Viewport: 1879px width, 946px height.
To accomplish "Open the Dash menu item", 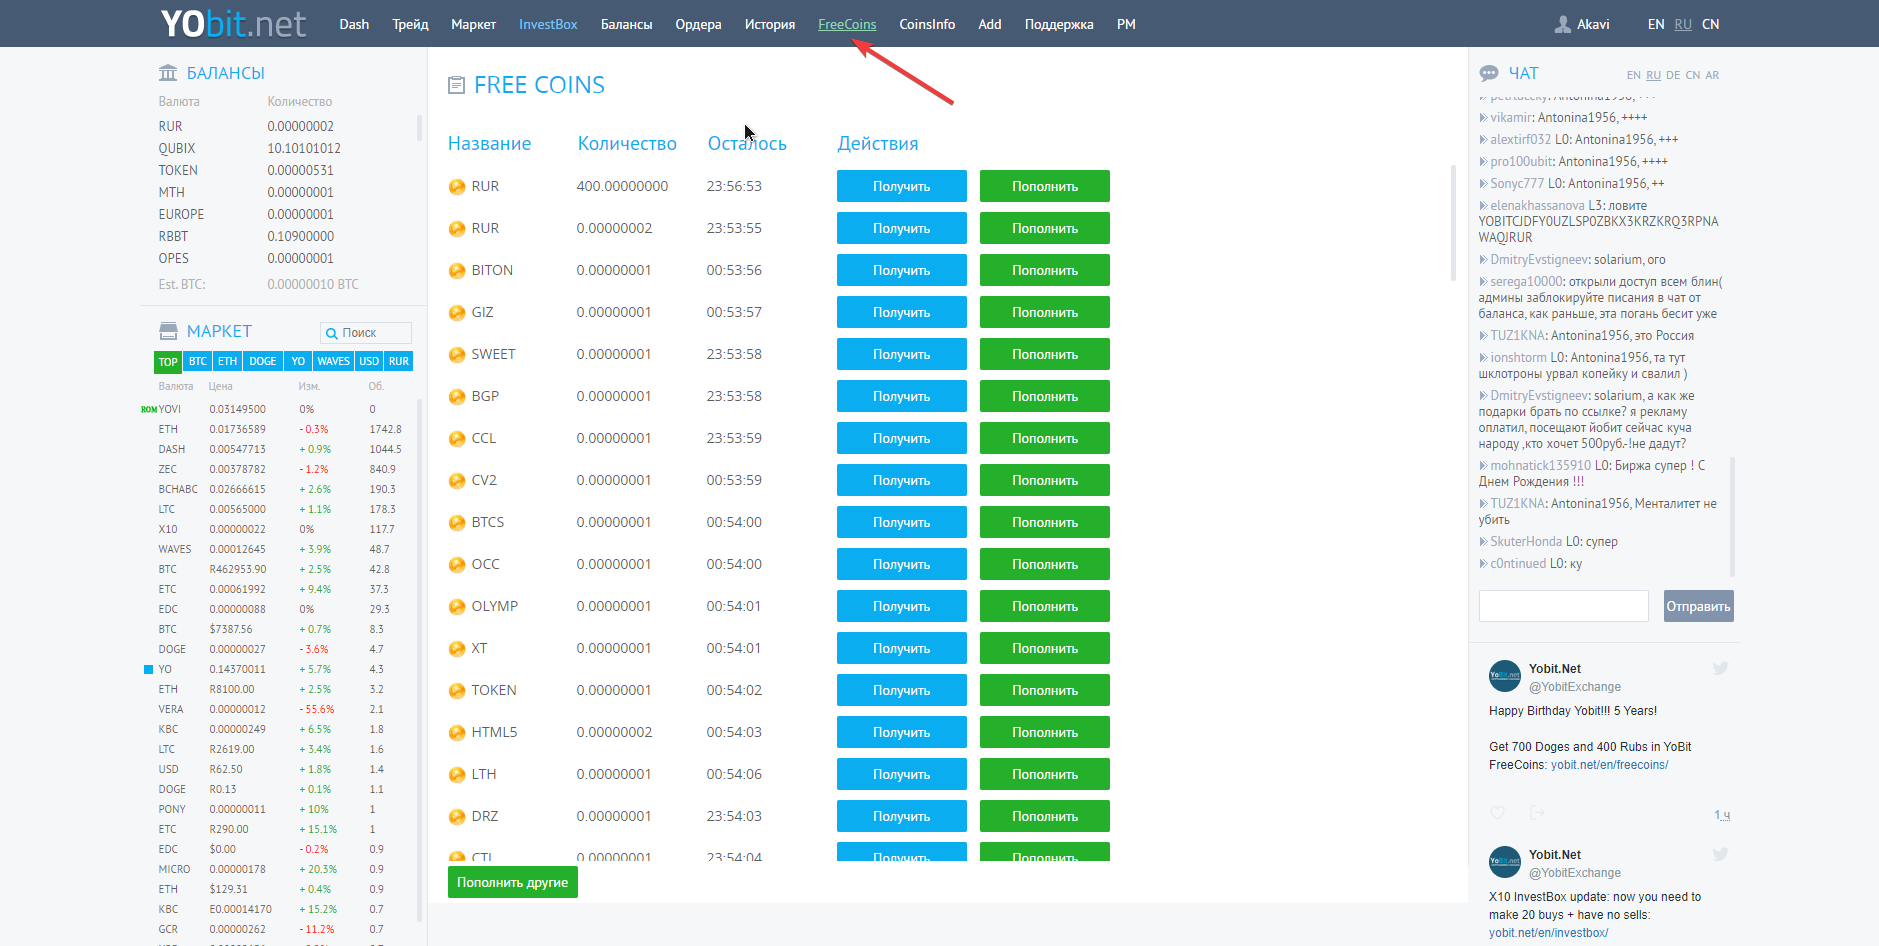I will point(354,24).
